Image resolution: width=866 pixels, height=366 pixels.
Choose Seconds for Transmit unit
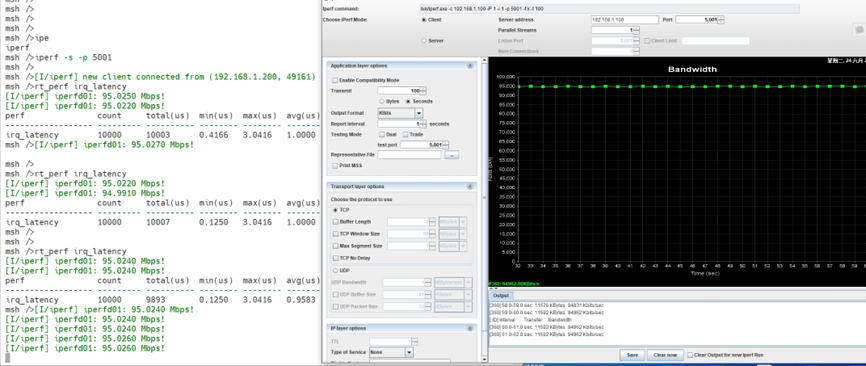pyautogui.click(x=408, y=102)
